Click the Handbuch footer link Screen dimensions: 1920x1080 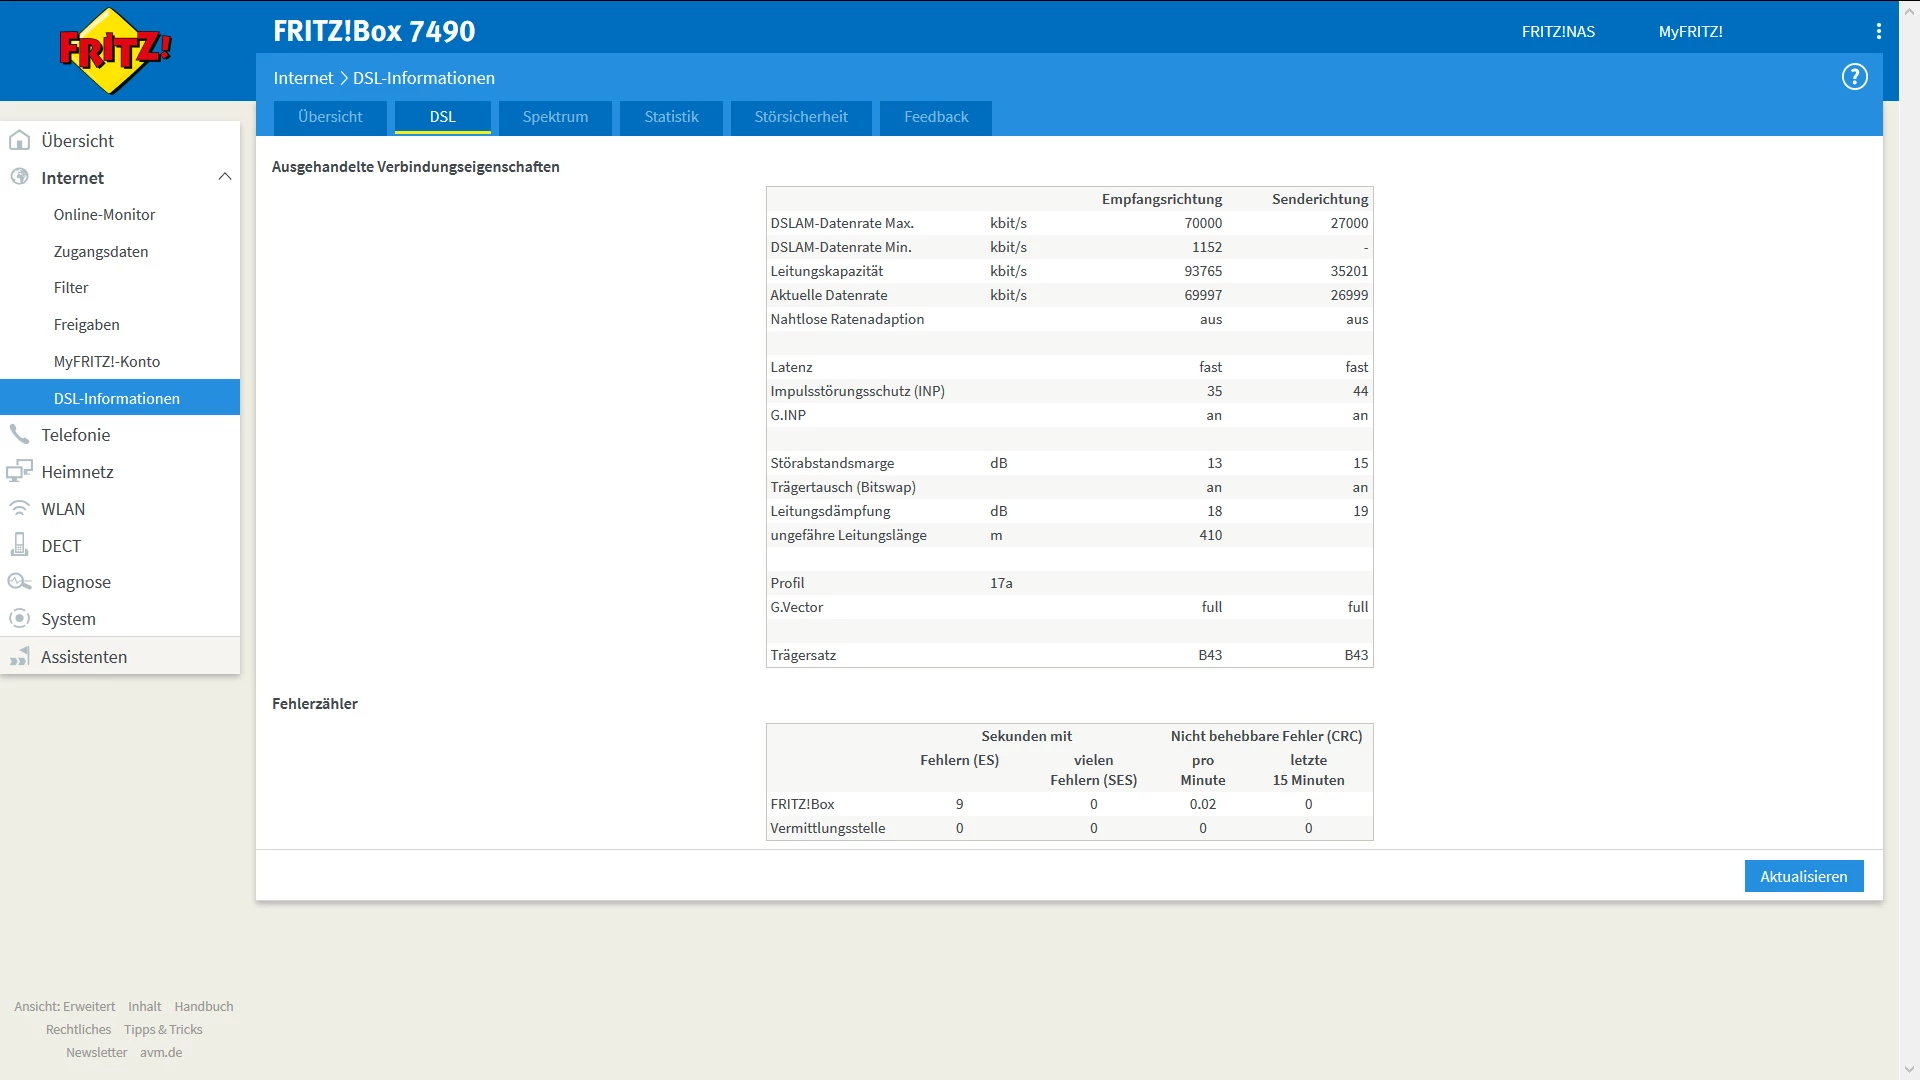(203, 1006)
